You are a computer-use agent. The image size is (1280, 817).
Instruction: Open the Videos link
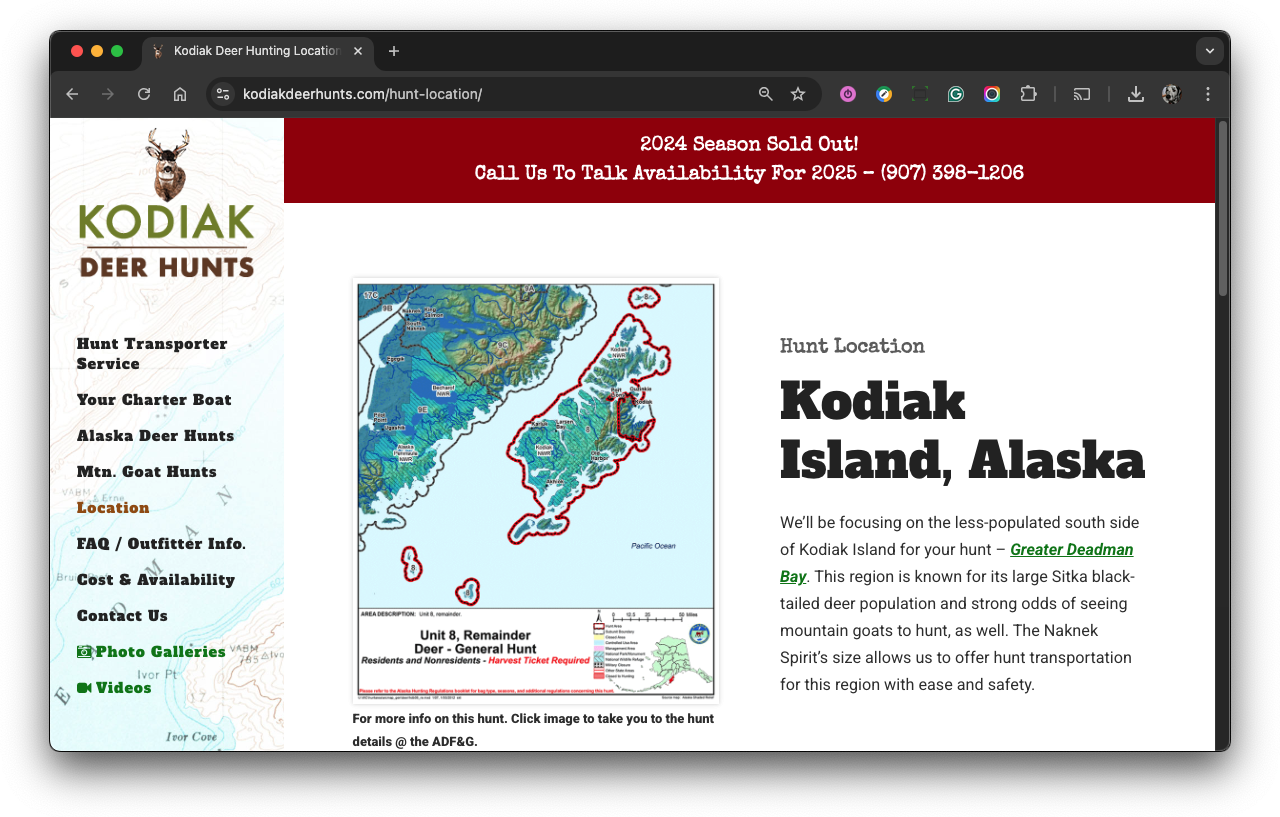coord(123,688)
